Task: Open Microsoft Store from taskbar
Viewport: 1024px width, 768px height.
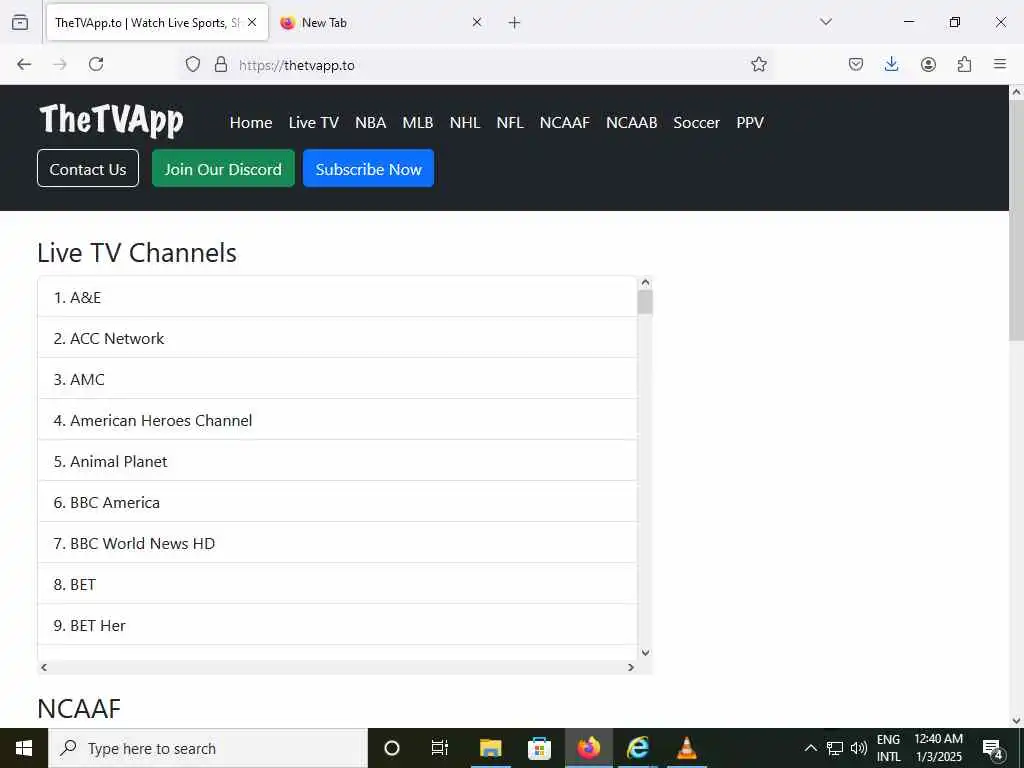Action: (x=539, y=748)
